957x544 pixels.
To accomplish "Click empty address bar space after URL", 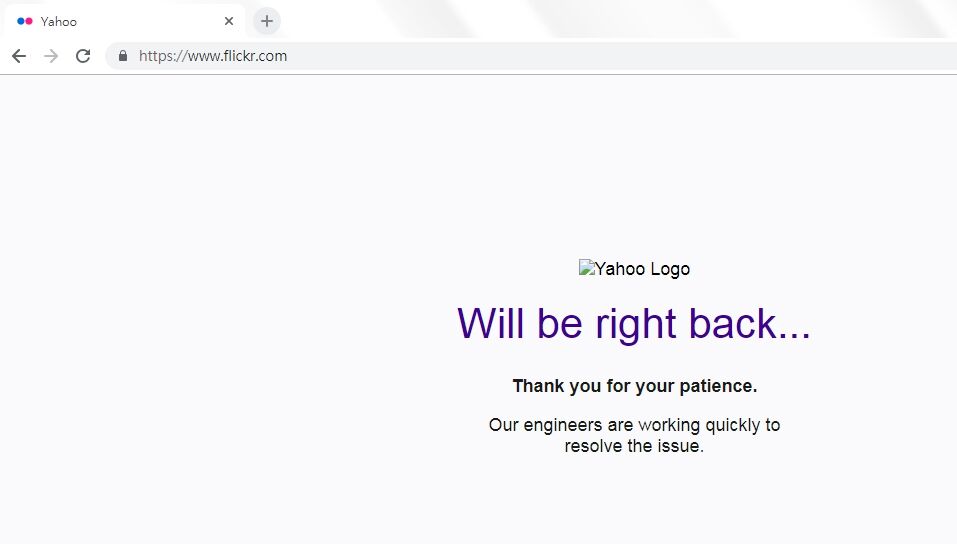I will coord(610,56).
